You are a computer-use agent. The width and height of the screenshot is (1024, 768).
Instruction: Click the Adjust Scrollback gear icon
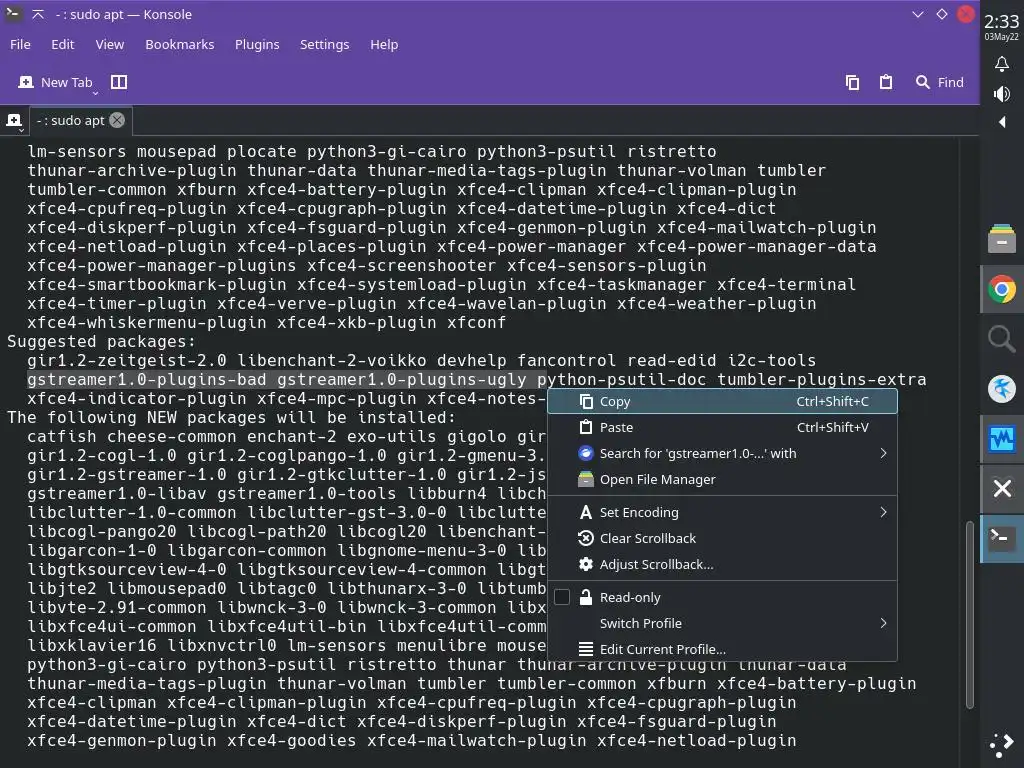click(586, 564)
